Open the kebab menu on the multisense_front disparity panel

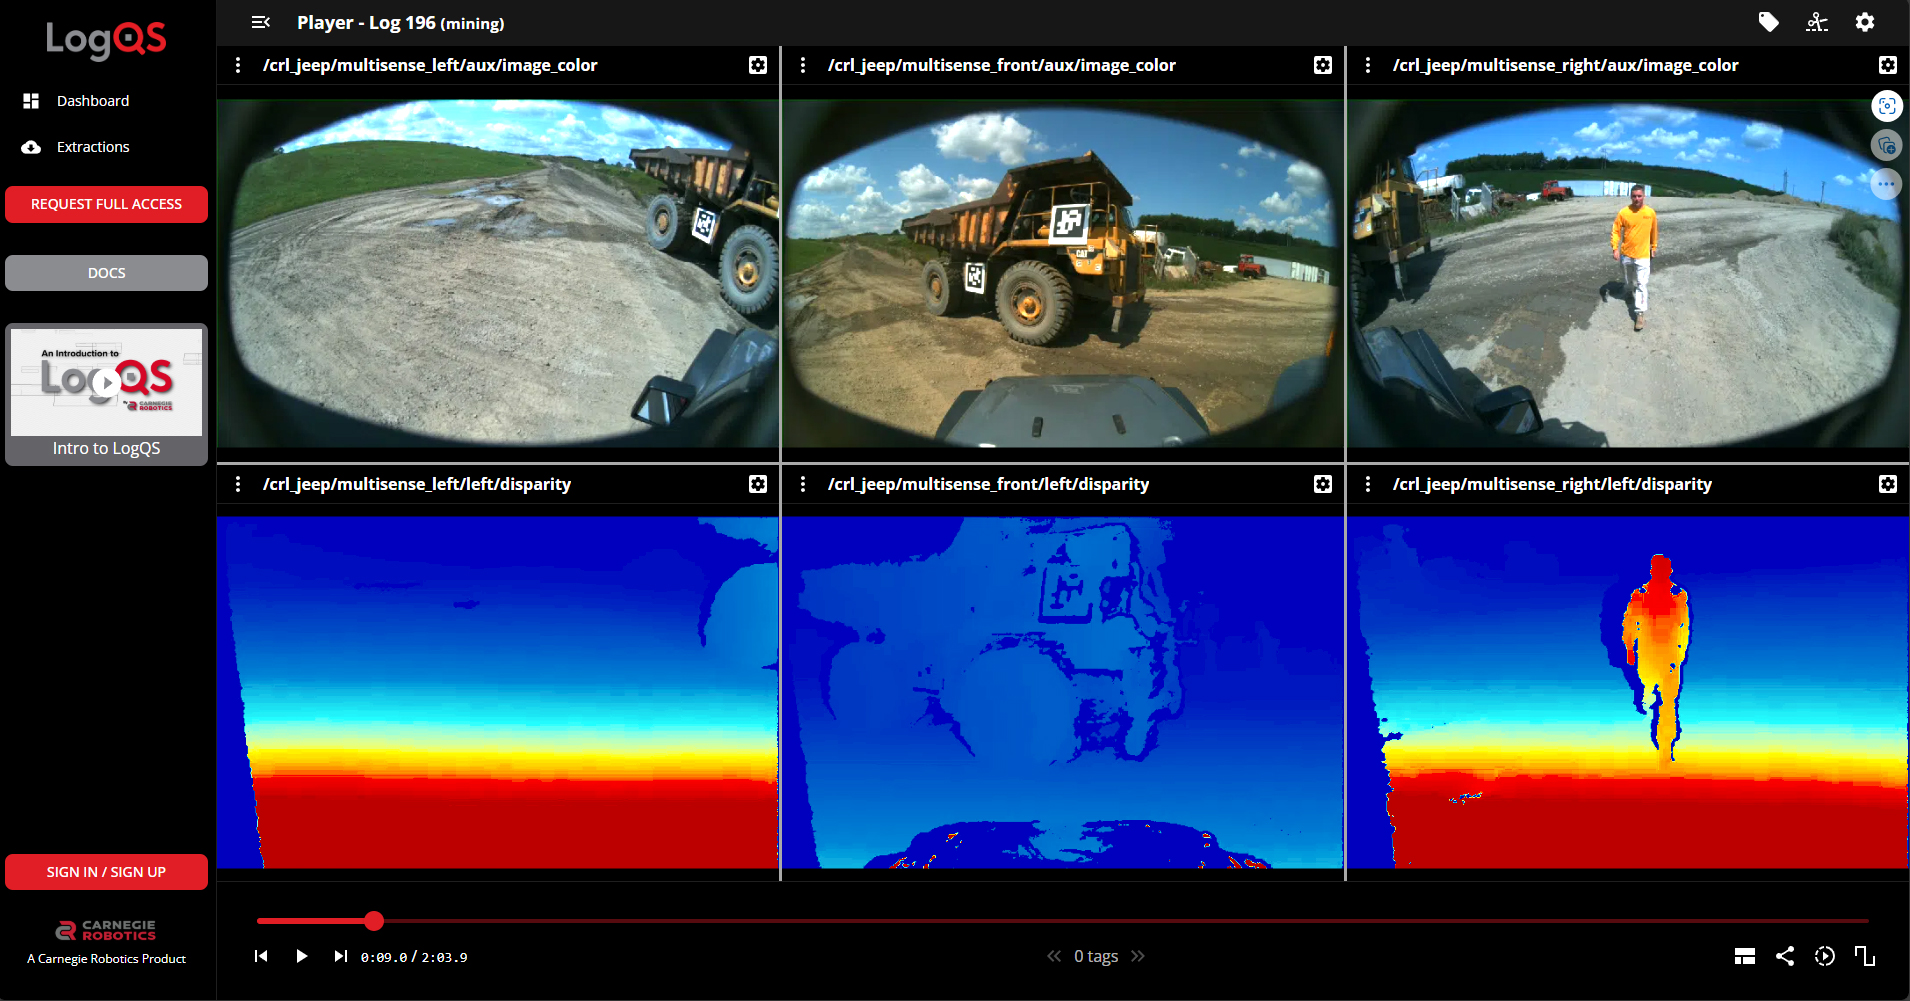tap(803, 484)
